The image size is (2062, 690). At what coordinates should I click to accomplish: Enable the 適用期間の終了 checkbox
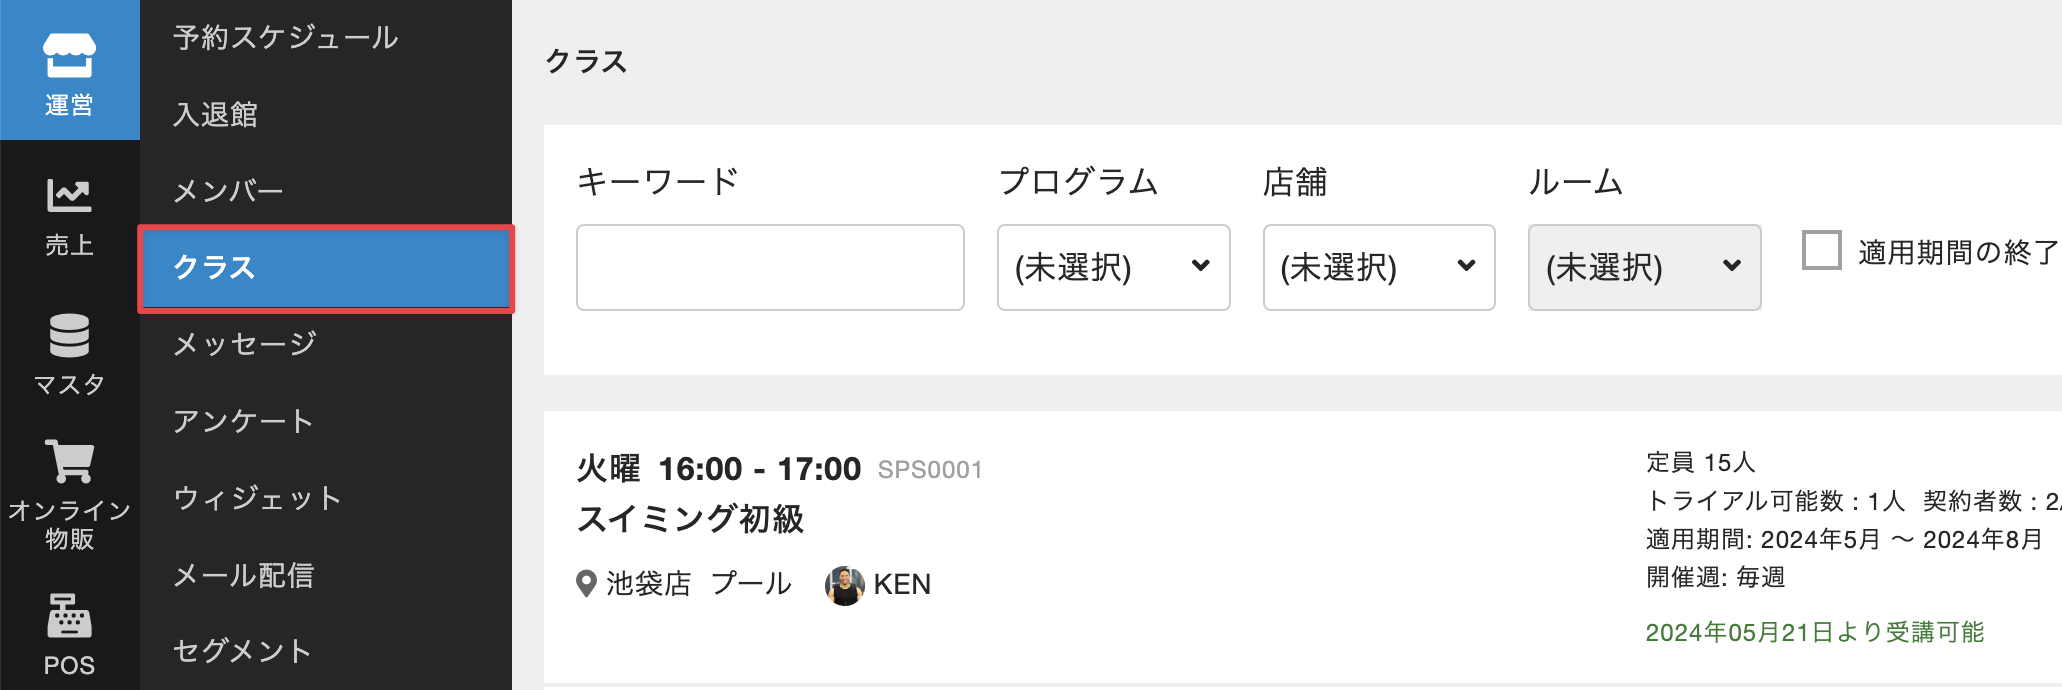[1821, 250]
